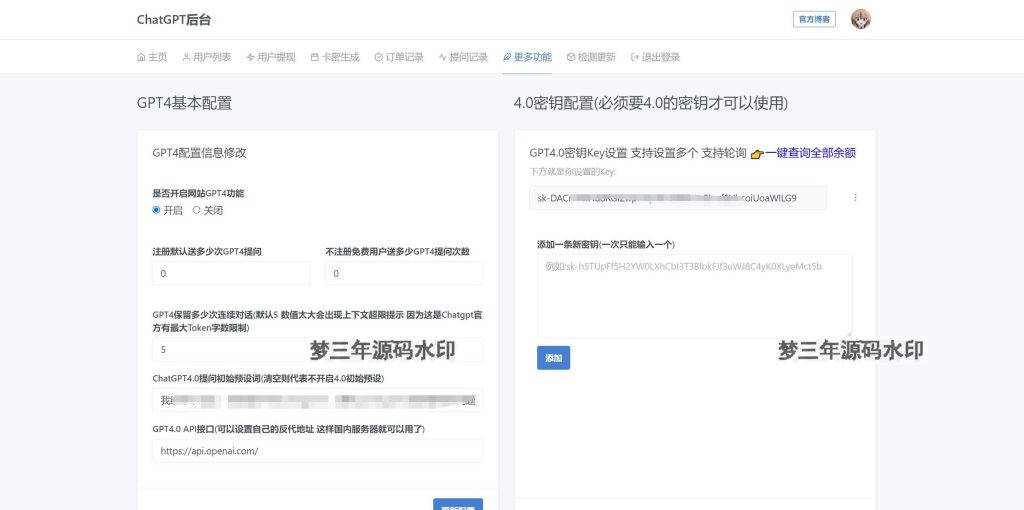Click the home icon beside 主页
This screenshot has width=1024, height=510.
coord(141,57)
